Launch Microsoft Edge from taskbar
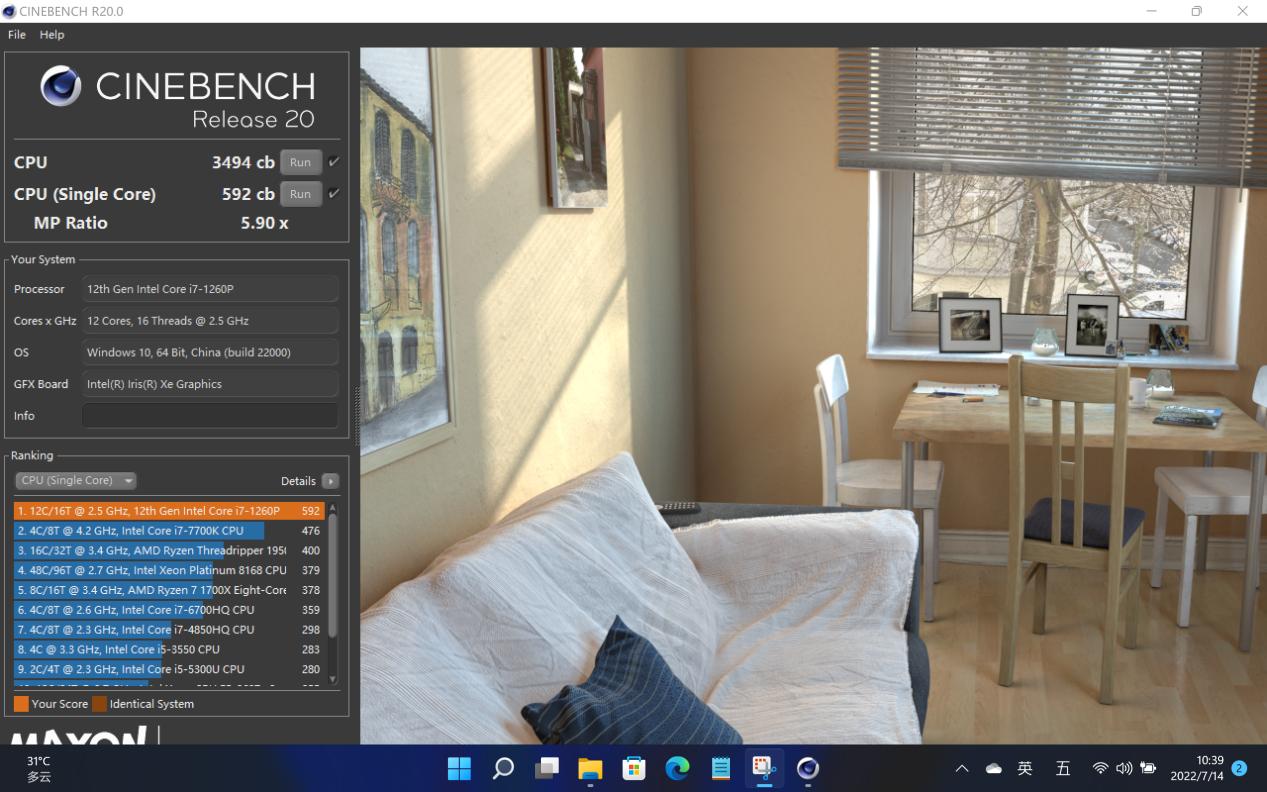Viewport: 1267px width, 792px height. coord(677,768)
